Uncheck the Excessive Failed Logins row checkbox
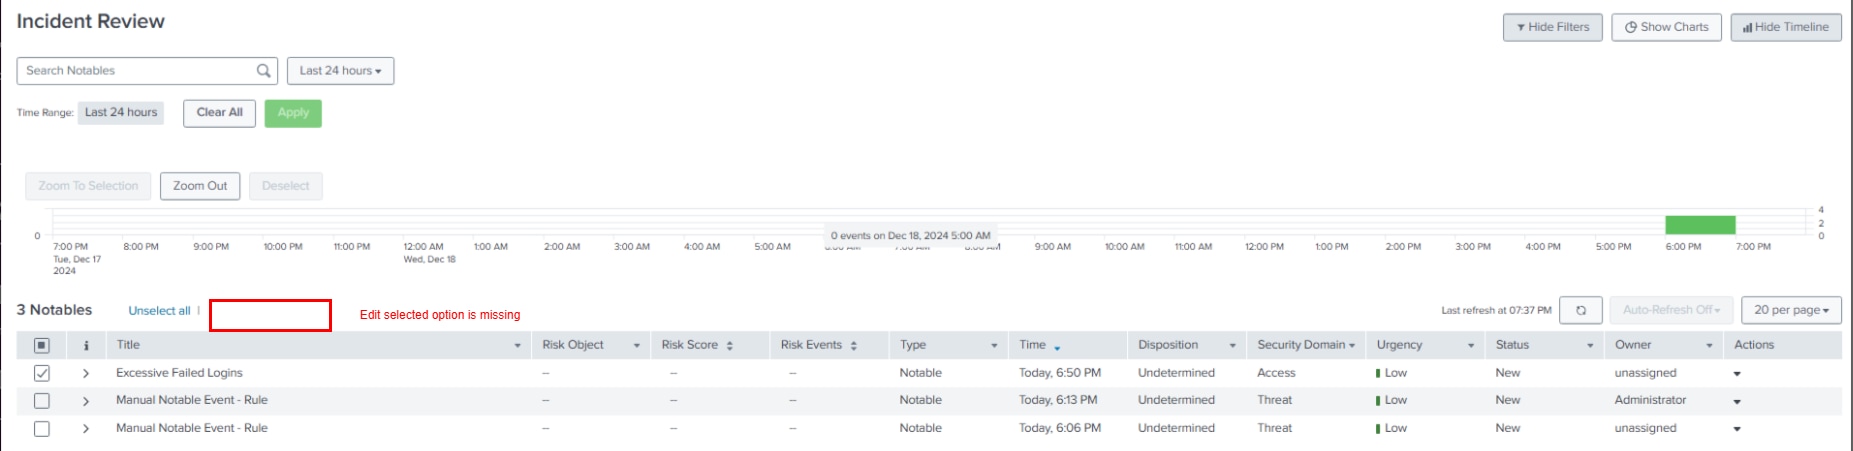1853x451 pixels. (42, 373)
